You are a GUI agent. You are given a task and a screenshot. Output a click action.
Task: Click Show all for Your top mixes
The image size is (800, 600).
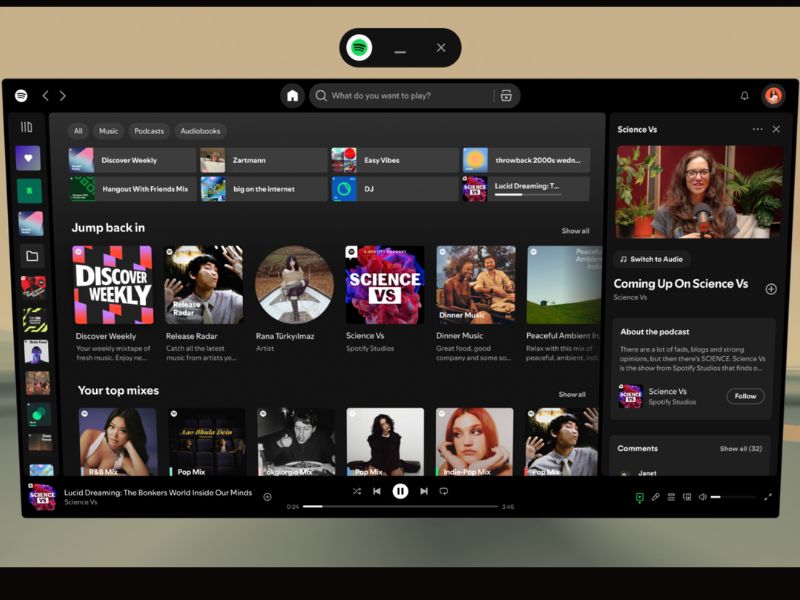(x=572, y=394)
